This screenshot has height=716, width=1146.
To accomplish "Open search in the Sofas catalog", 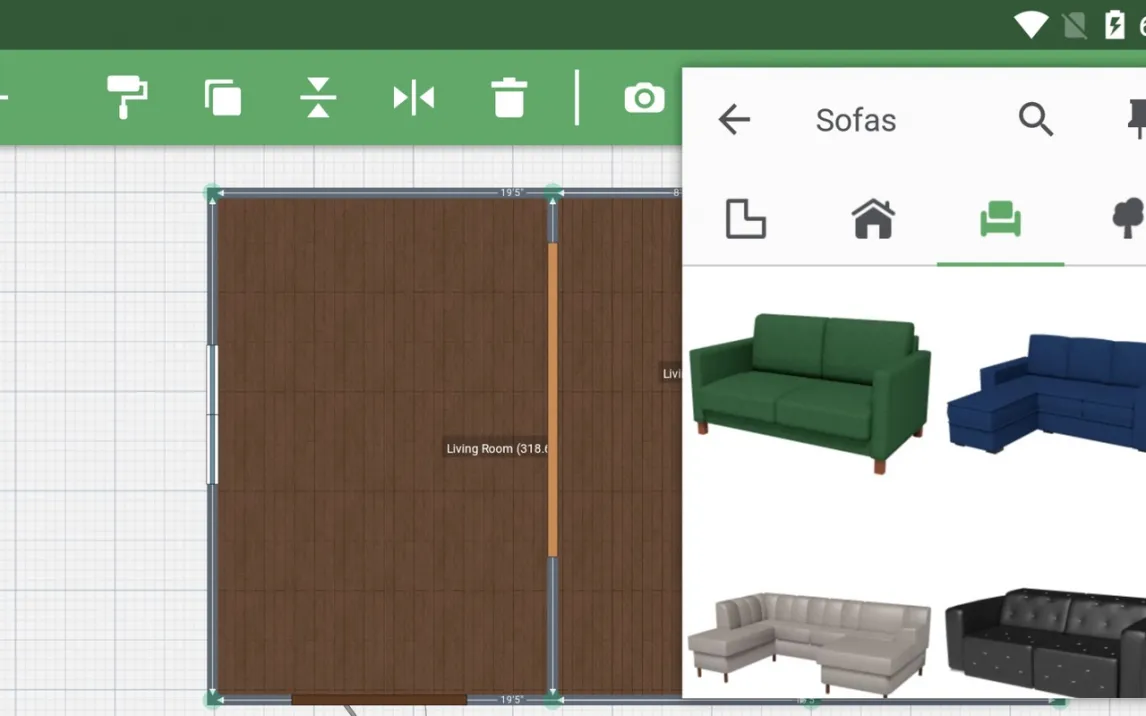I will pyautogui.click(x=1035, y=120).
